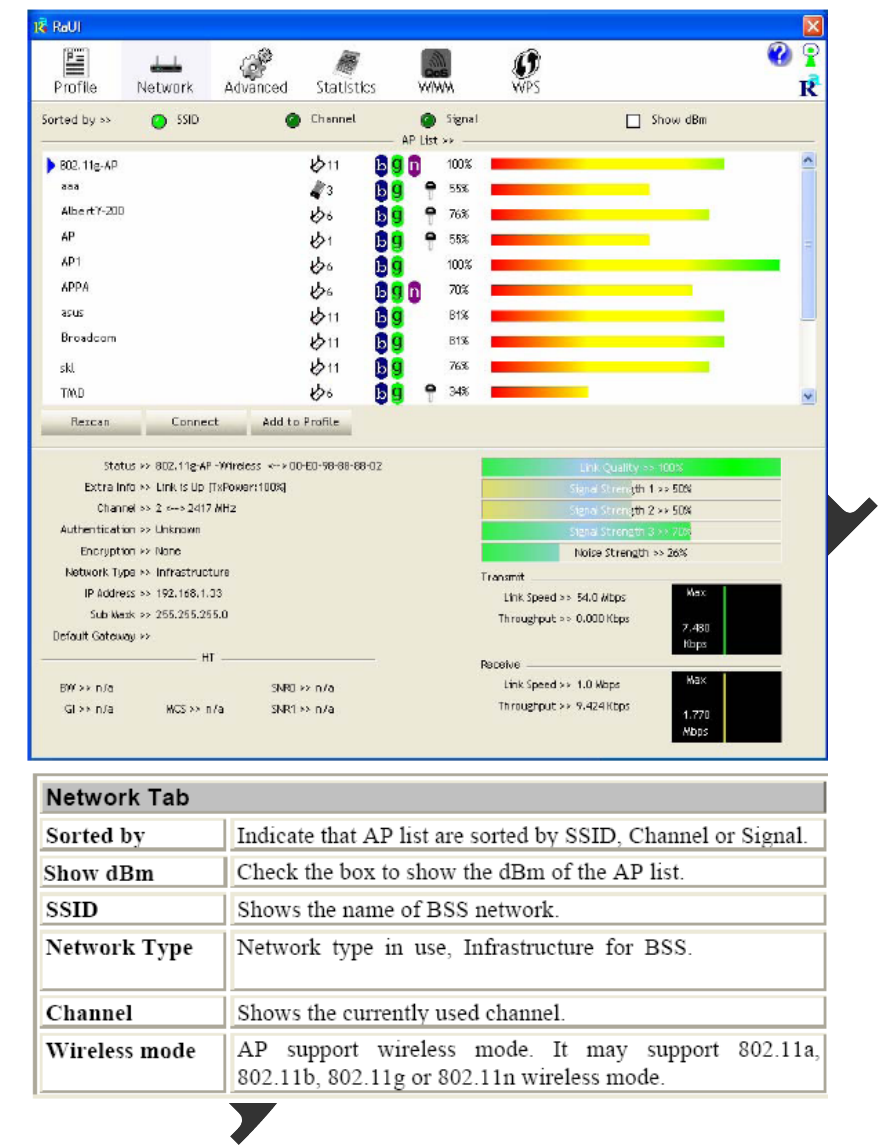The image size is (878, 1145).
Task: Open the Profile page icon
Action: (x=75, y=64)
